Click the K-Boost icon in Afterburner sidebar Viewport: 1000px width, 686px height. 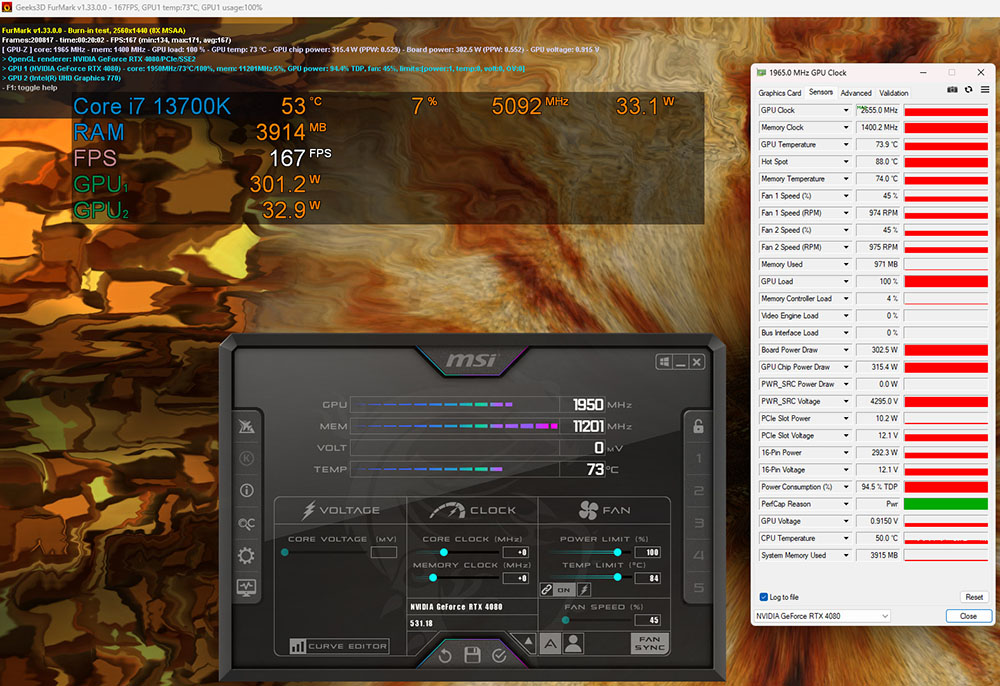(246, 458)
